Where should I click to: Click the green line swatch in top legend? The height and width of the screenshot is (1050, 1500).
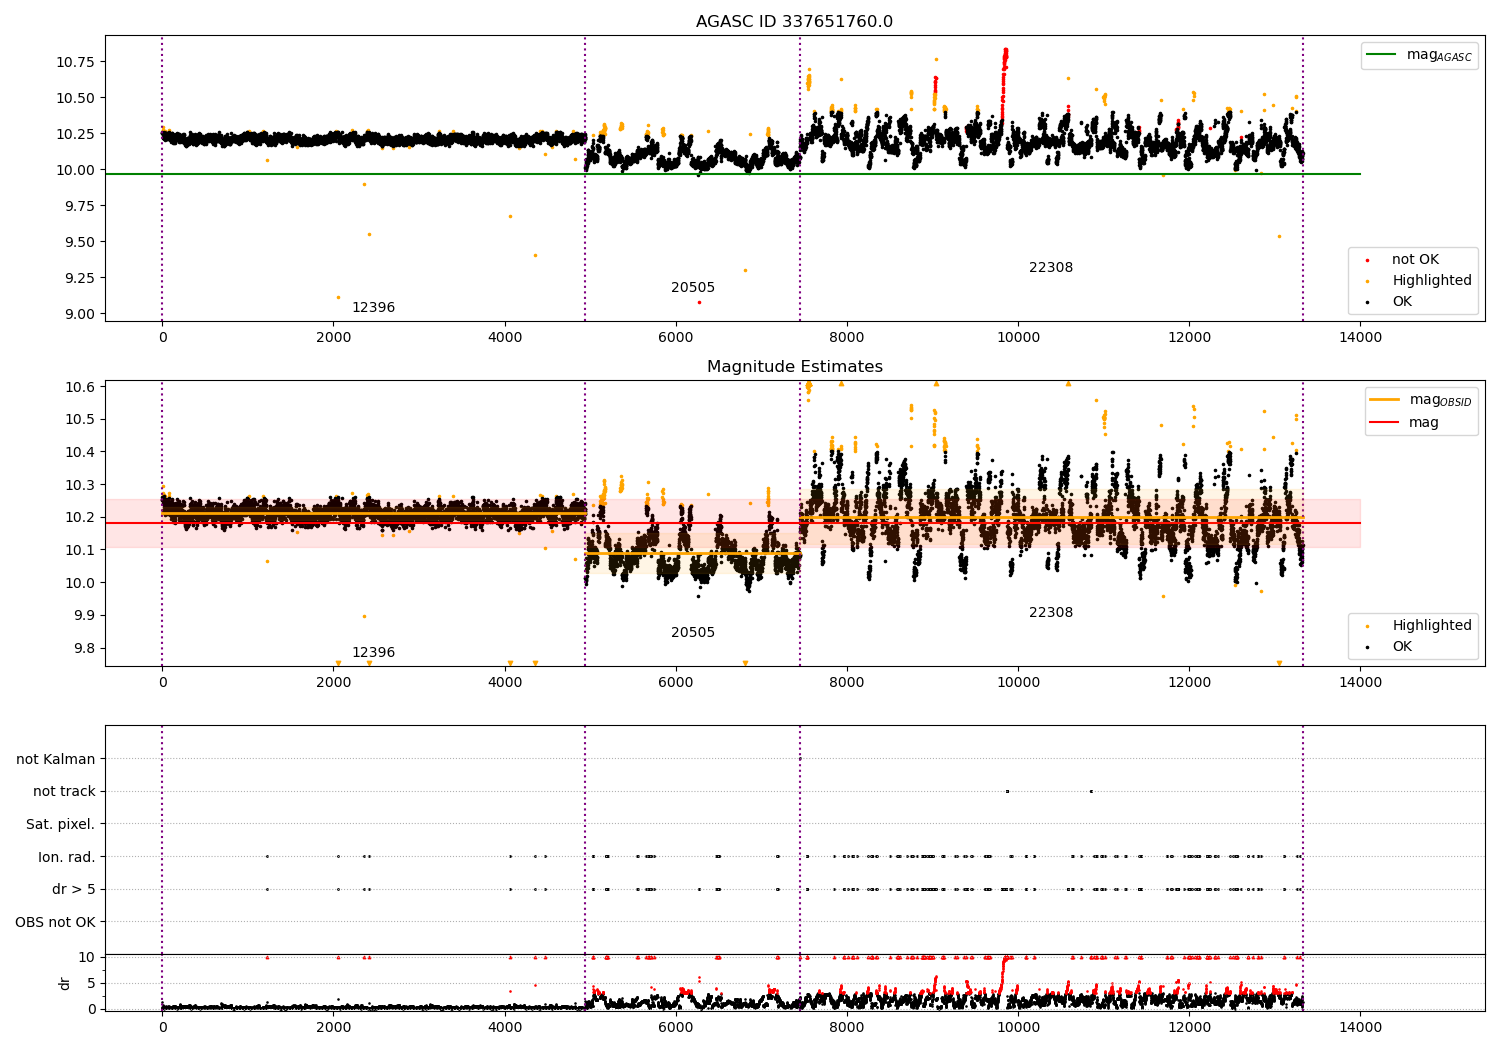tap(1383, 55)
